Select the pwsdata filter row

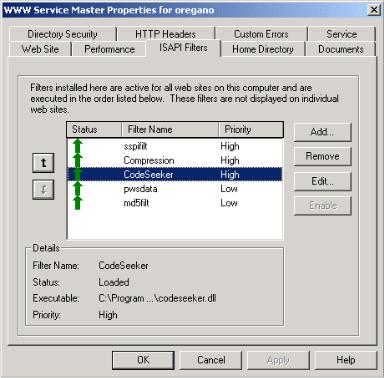(175, 189)
